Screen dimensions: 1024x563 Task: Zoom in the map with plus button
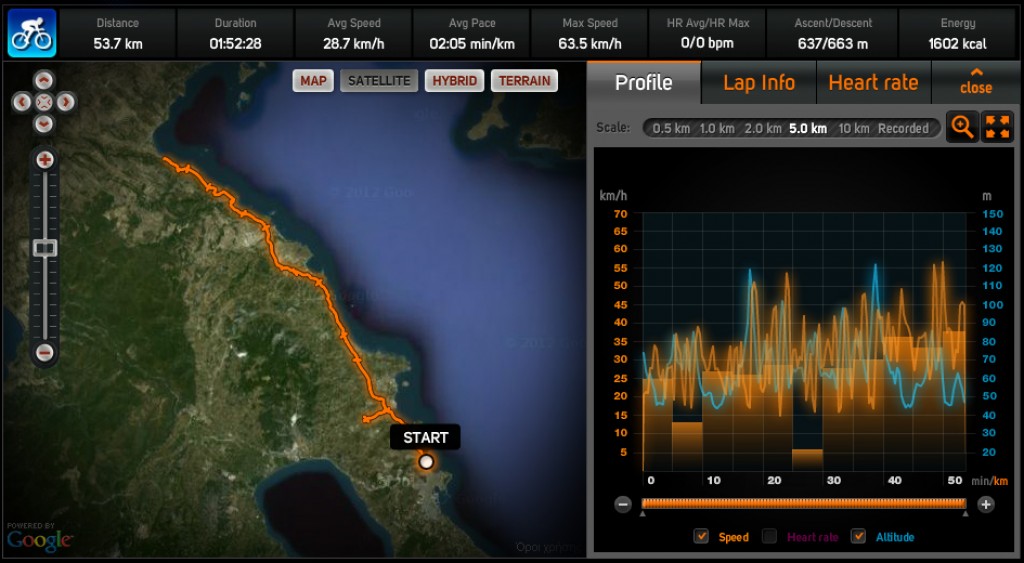click(44, 159)
